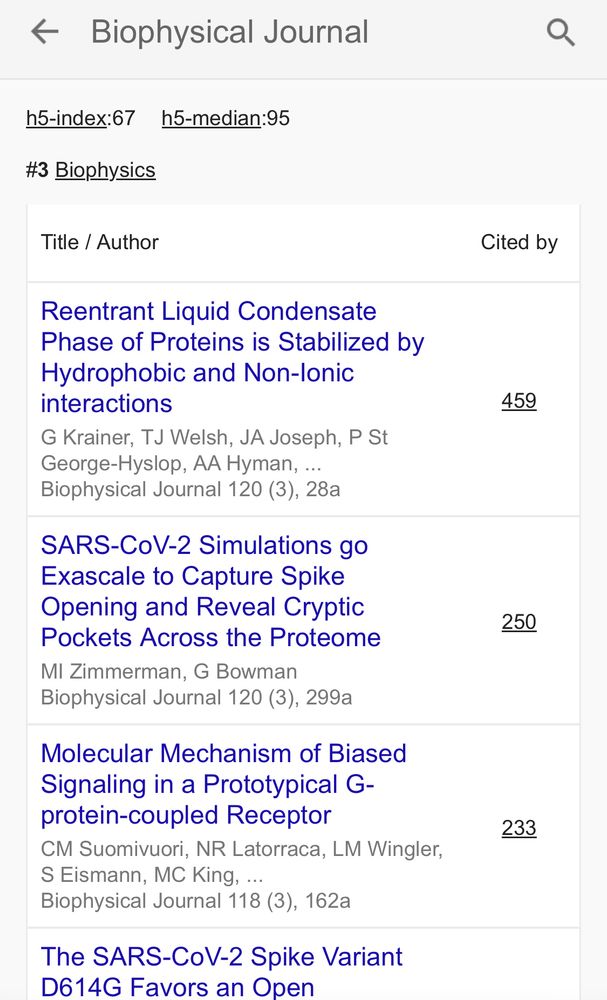Click the Biophysical Journal page heading
This screenshot has height=1000, width=607.
click(230, 32)
